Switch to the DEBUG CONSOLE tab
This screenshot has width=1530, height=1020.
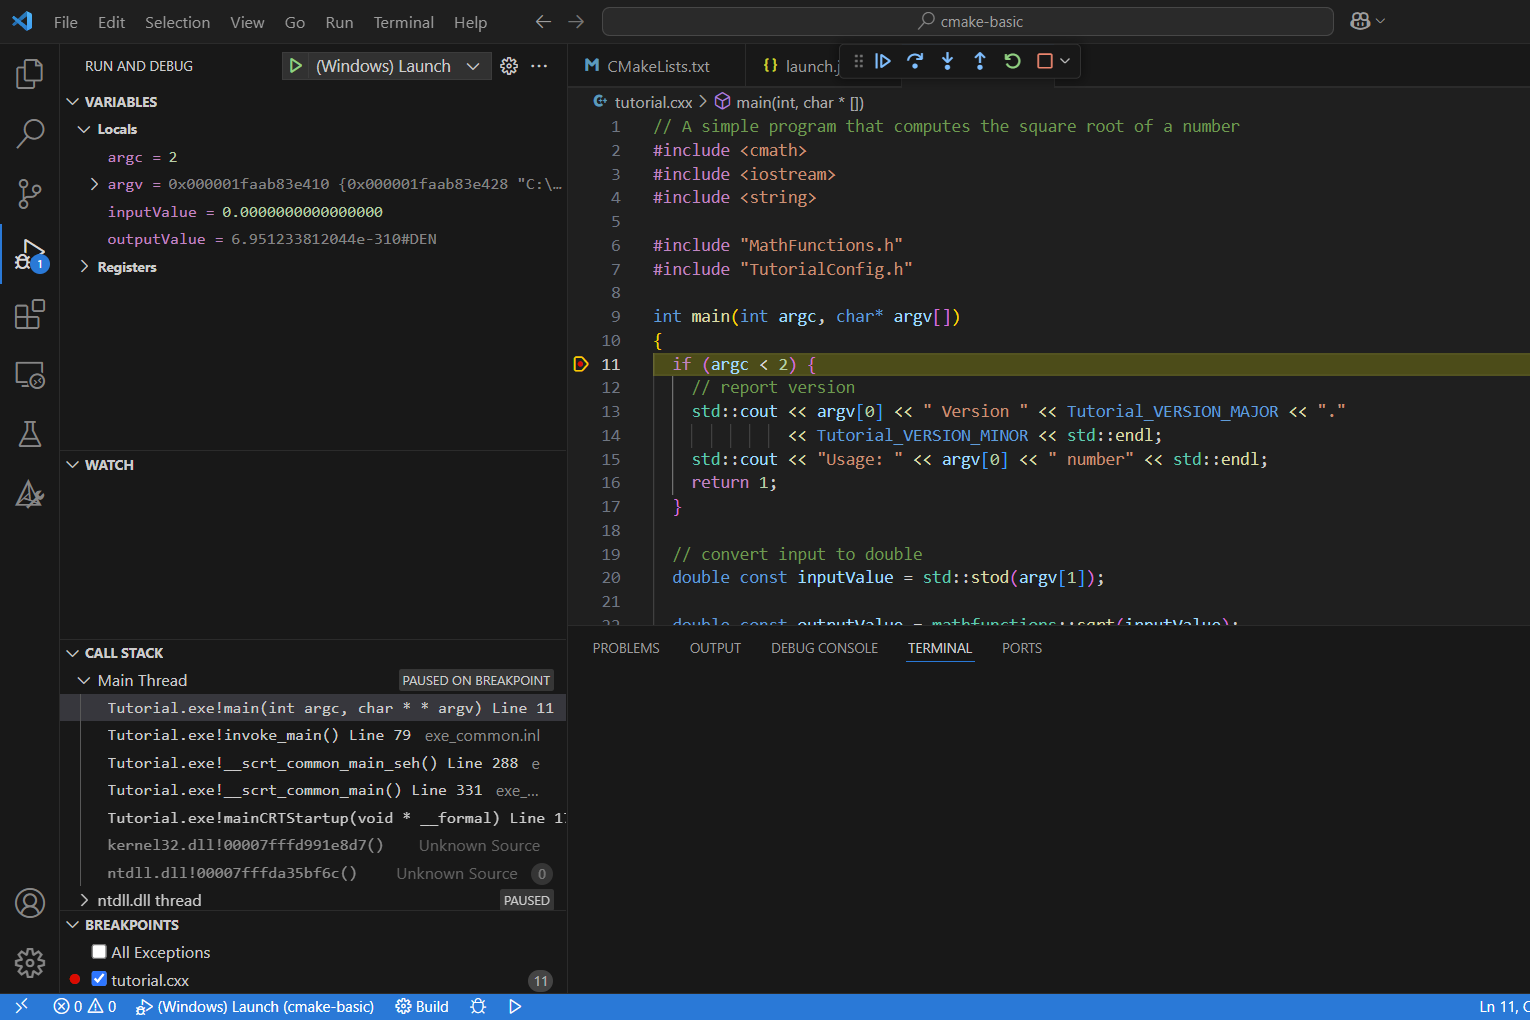pos(824,648)
